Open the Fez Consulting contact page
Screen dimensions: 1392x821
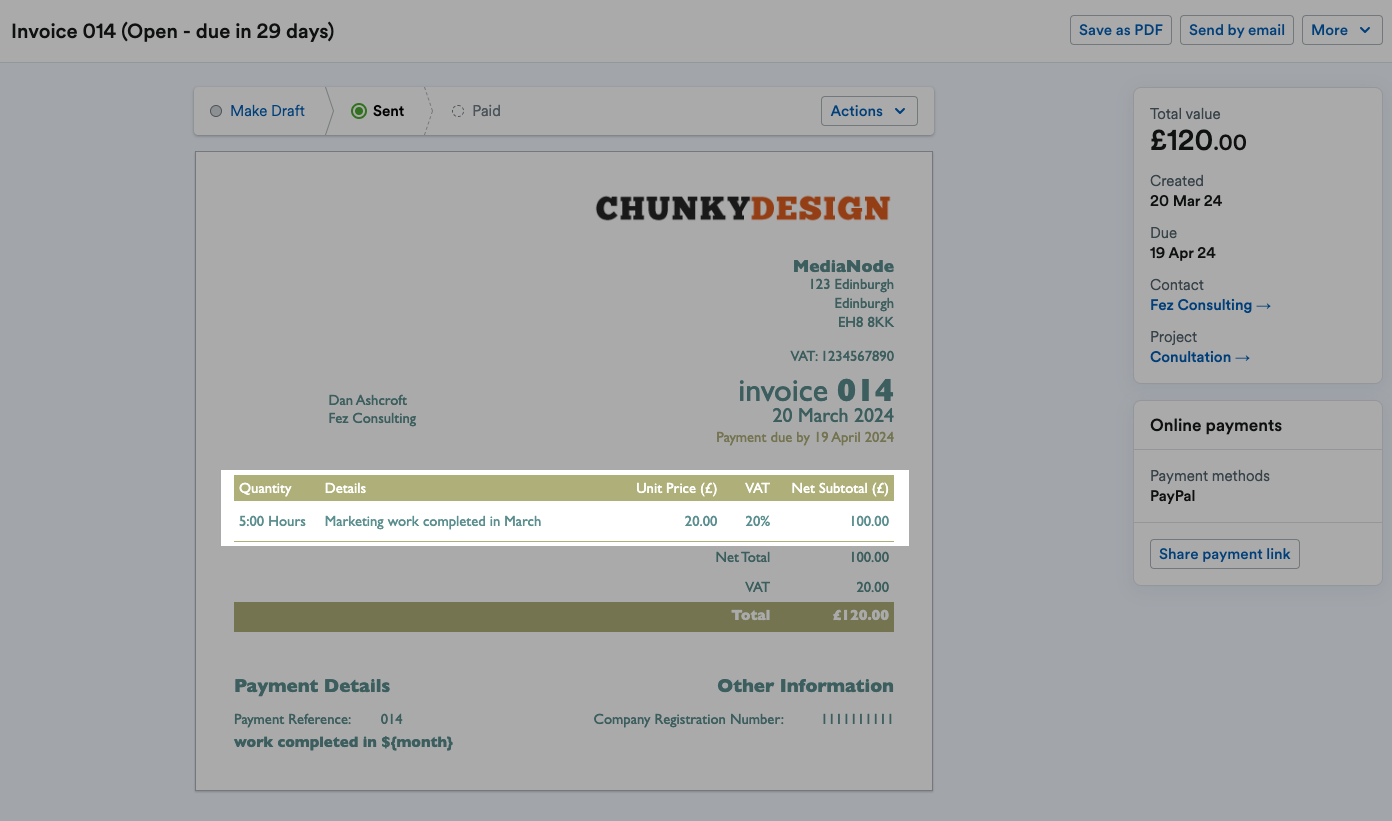pos(1201,305)
